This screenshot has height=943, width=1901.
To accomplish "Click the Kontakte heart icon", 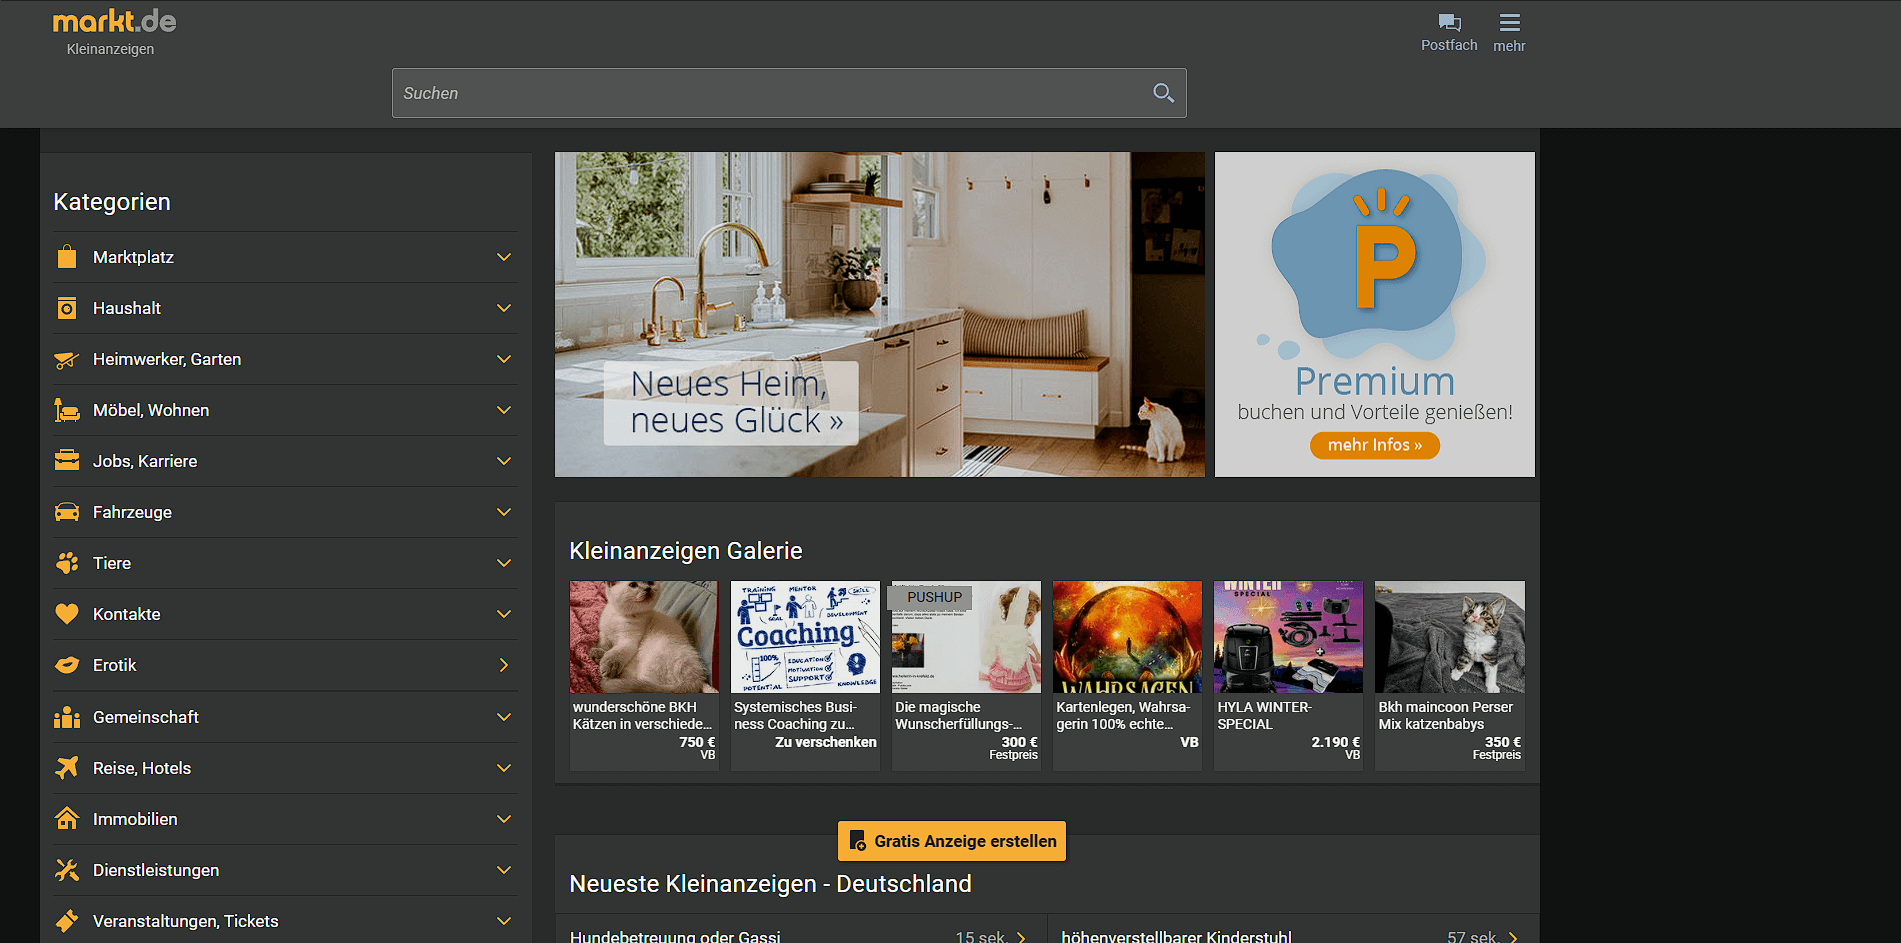I will pos(67,614).
